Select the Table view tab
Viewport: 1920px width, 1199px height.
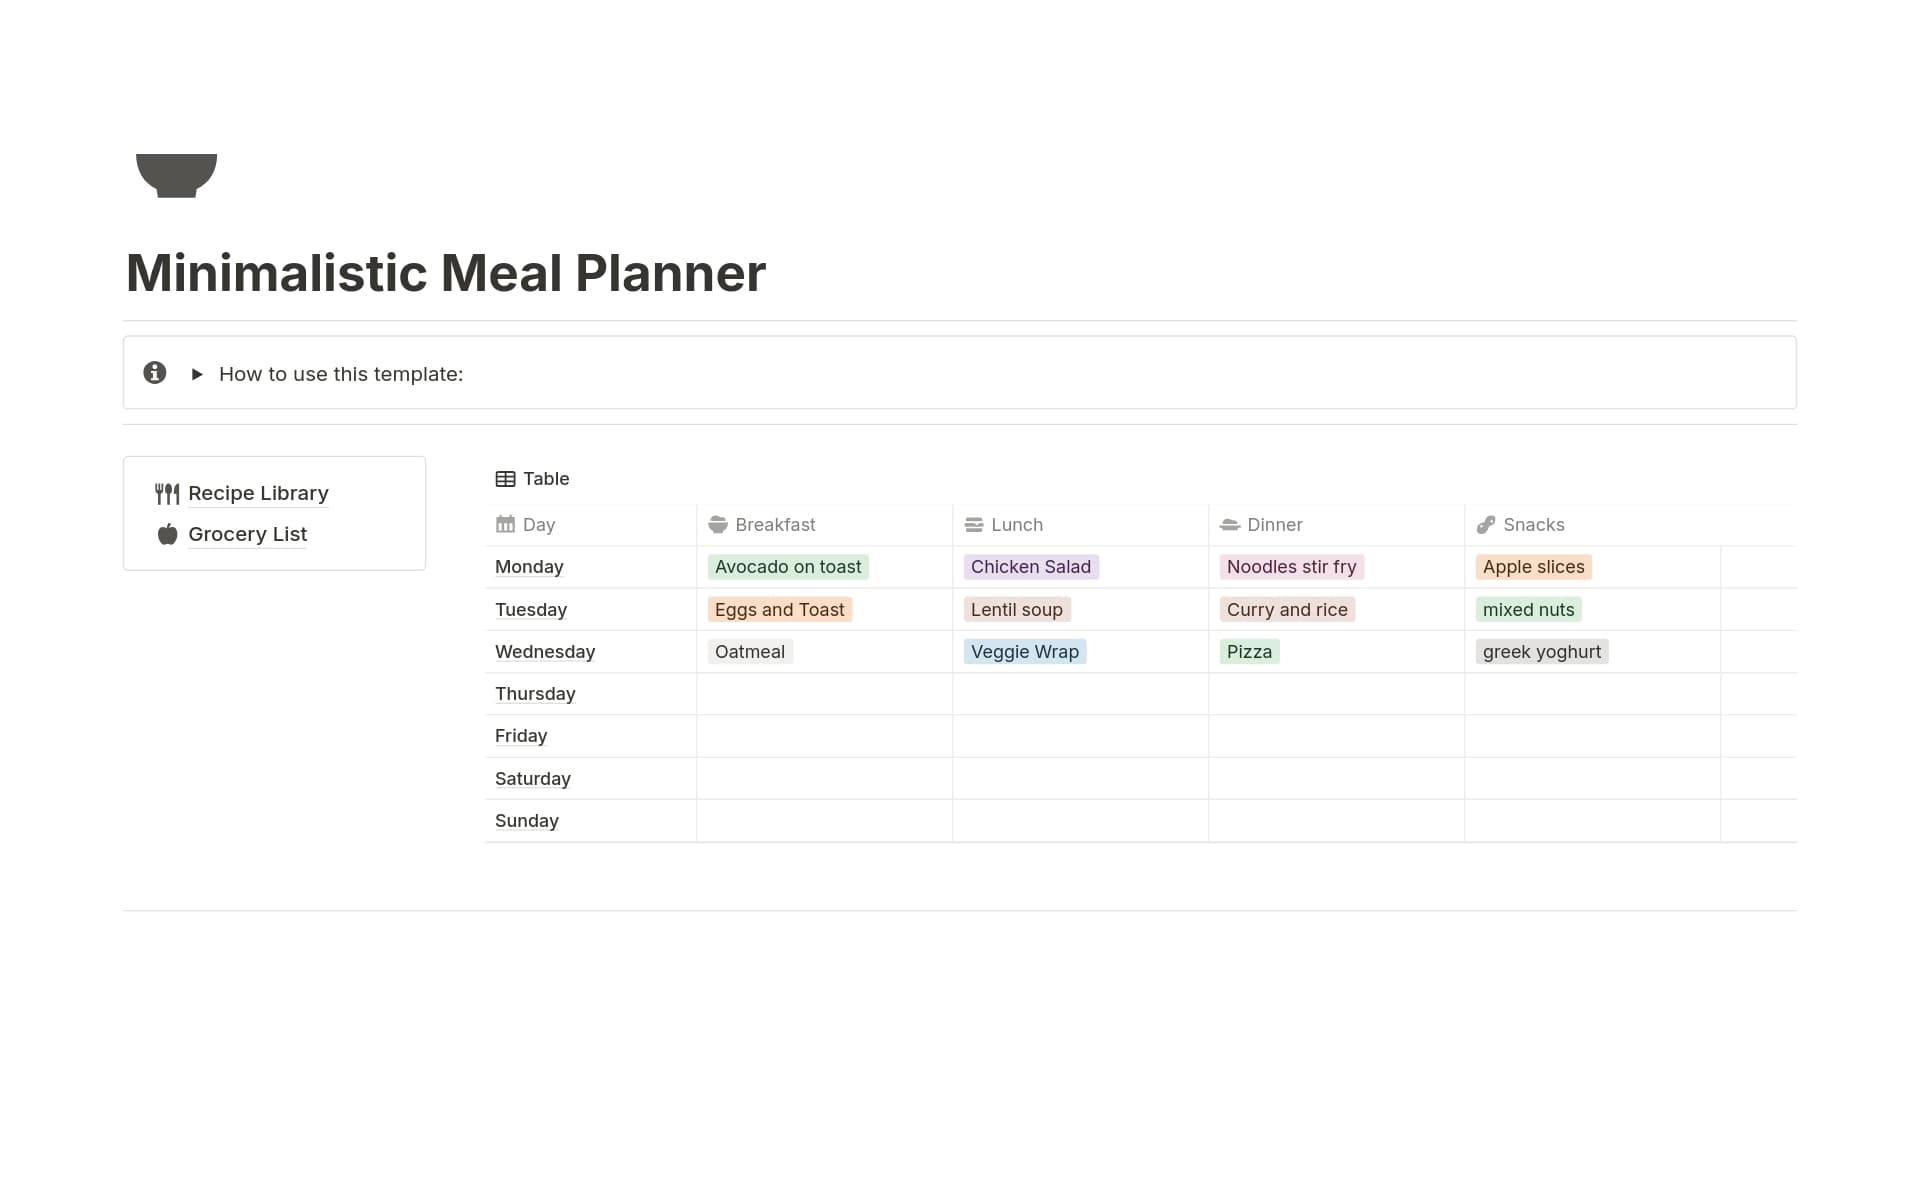click(545, 478)
